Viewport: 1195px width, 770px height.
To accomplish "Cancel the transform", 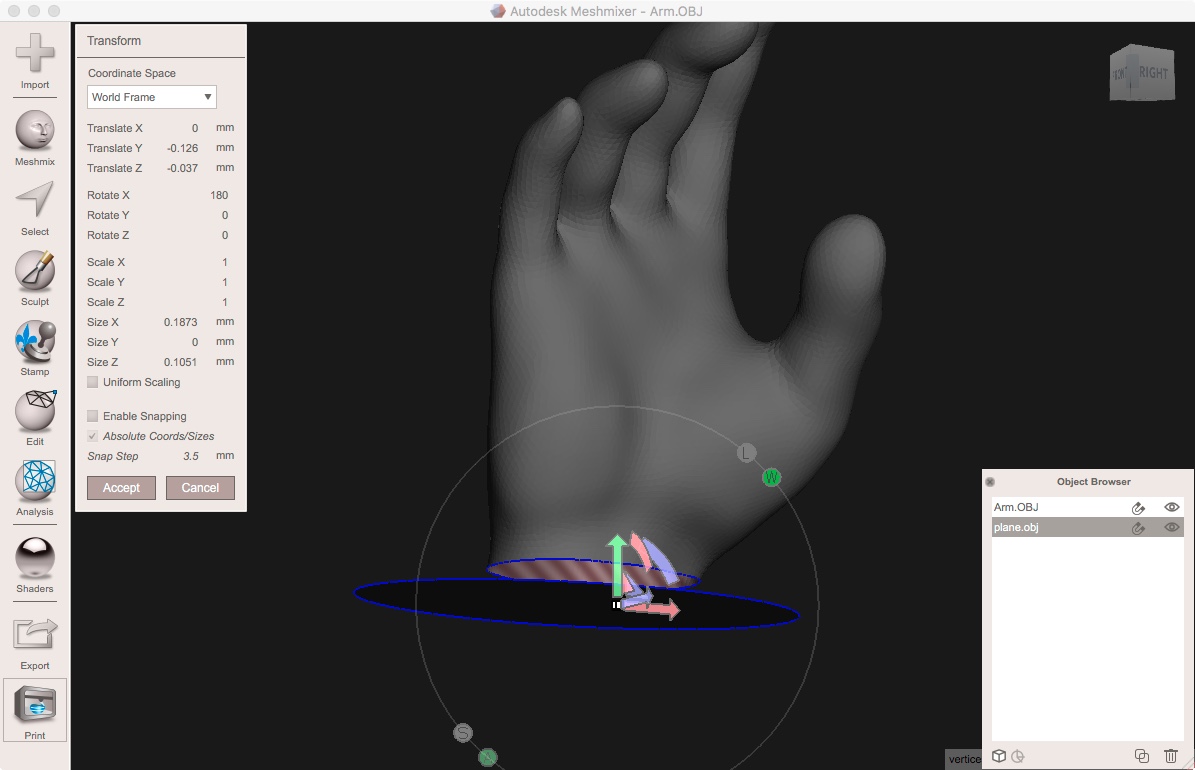I will click(x=200, y=488).
